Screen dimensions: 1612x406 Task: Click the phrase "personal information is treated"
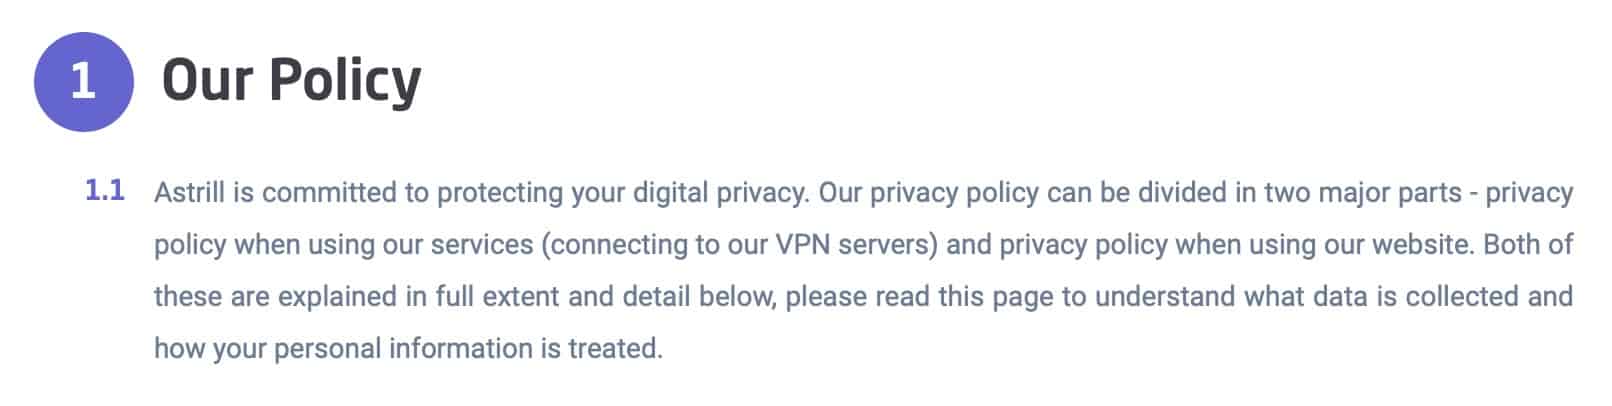(468, 350)
